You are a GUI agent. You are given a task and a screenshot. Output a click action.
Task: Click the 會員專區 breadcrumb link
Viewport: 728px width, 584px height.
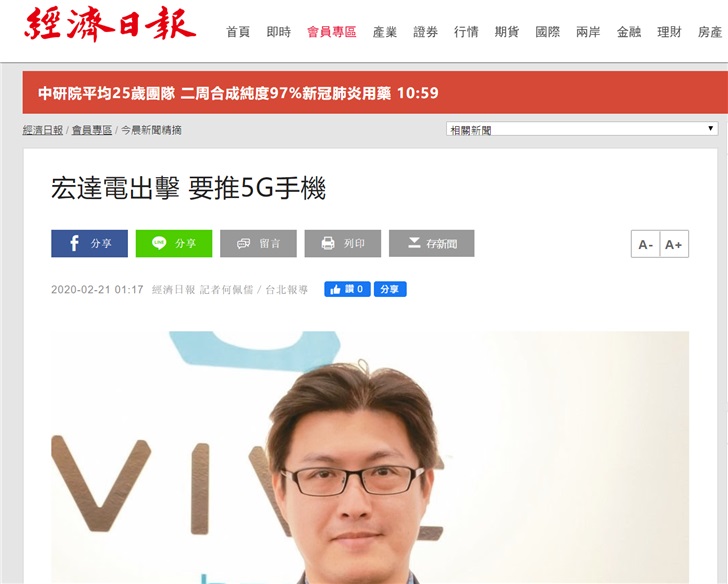tap(92, 130)
